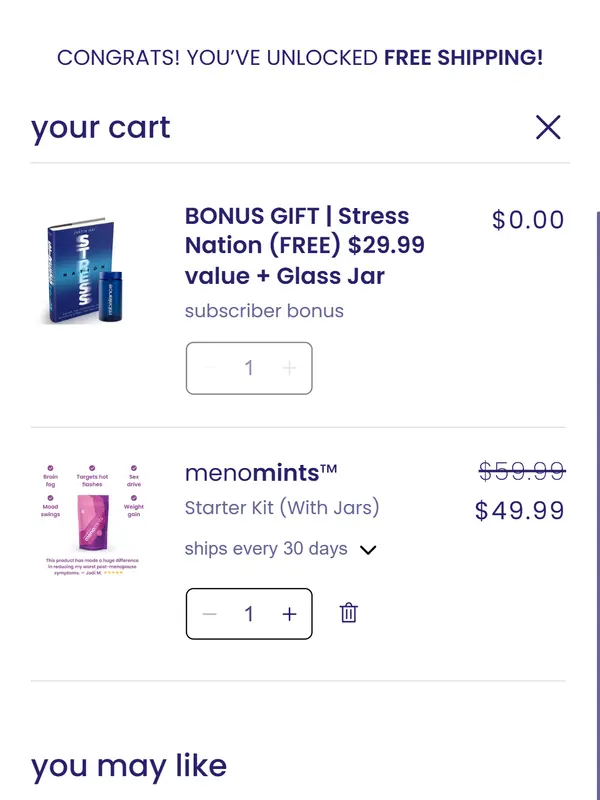Open the BONUS GIFT Stress Nation title

click(304, 245)
